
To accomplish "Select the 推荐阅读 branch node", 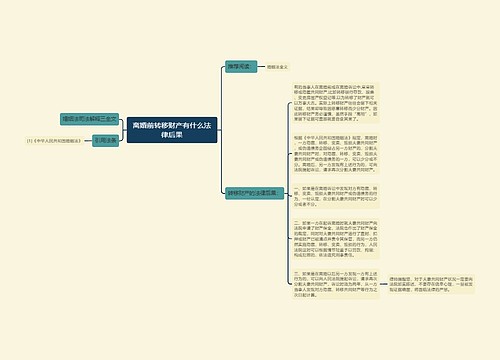I will (241, 67).
